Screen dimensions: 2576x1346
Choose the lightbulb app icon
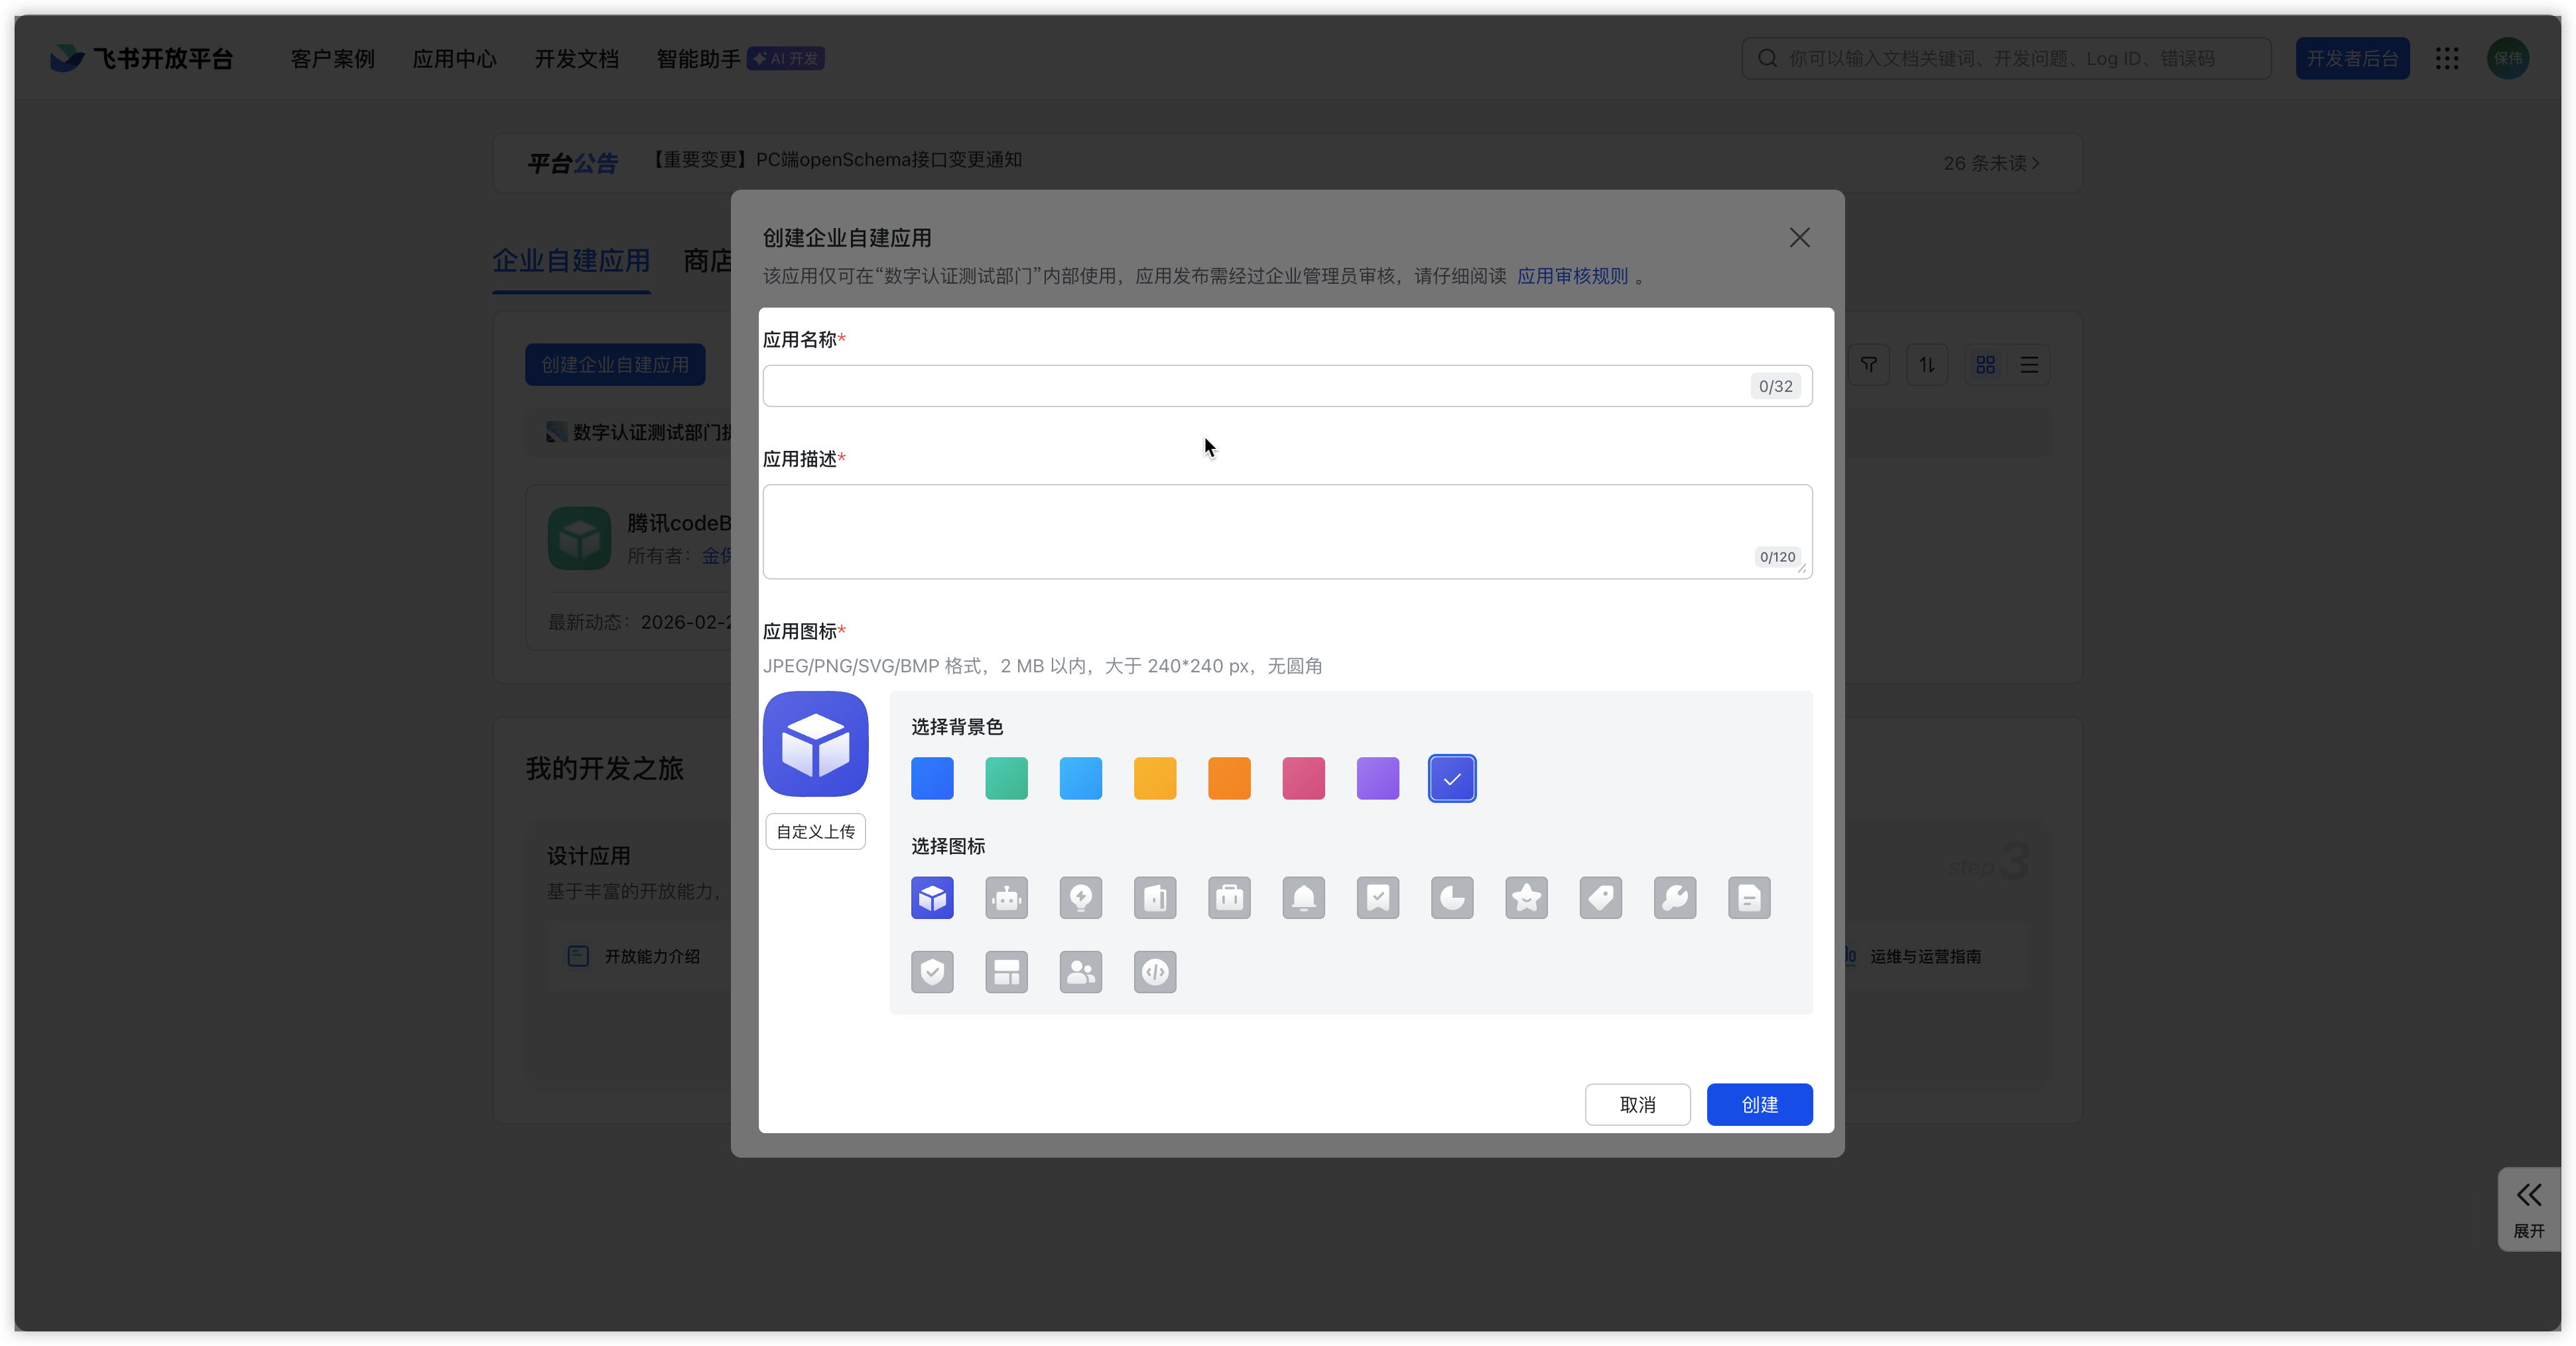1080,898
